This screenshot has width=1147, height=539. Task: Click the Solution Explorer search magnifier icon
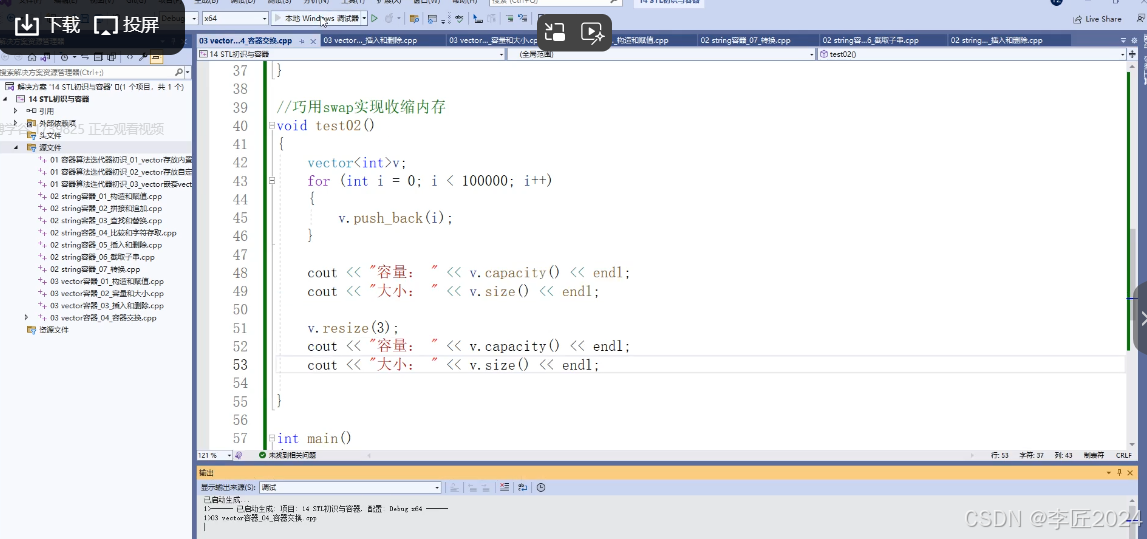[178, 72]
